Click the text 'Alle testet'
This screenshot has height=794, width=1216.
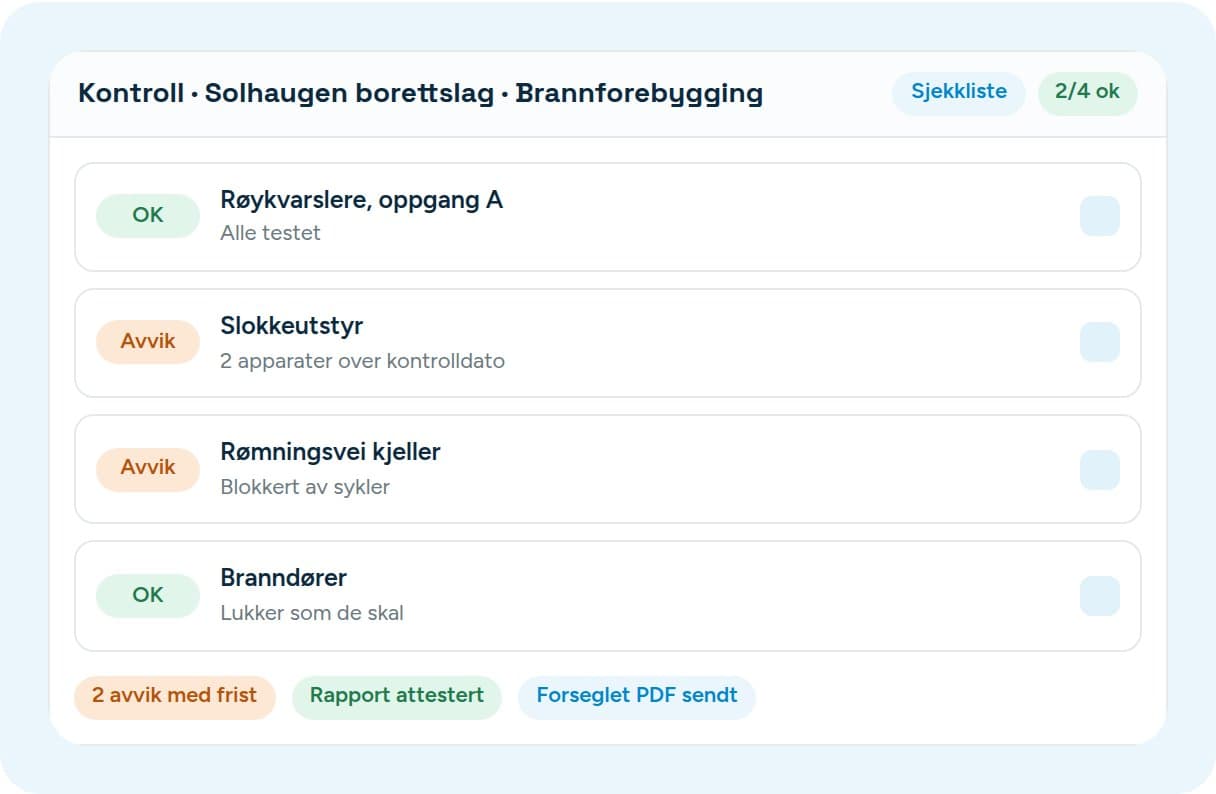(270, 234)
